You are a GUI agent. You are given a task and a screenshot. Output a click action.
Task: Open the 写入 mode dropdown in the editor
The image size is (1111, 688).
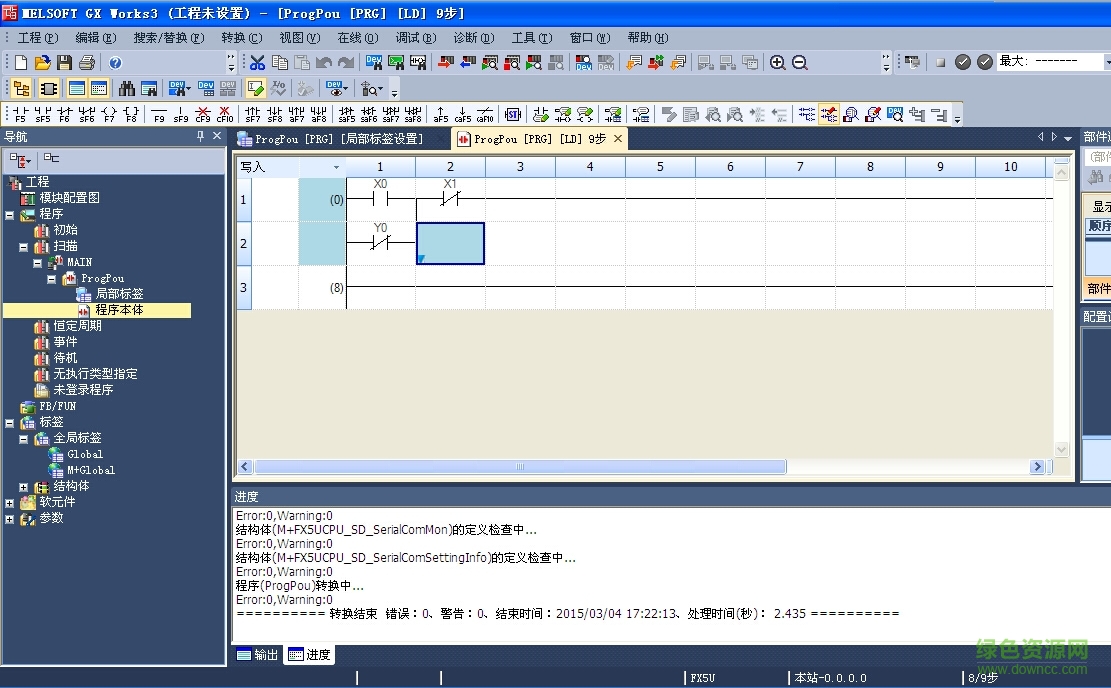(x=337, y=167)
